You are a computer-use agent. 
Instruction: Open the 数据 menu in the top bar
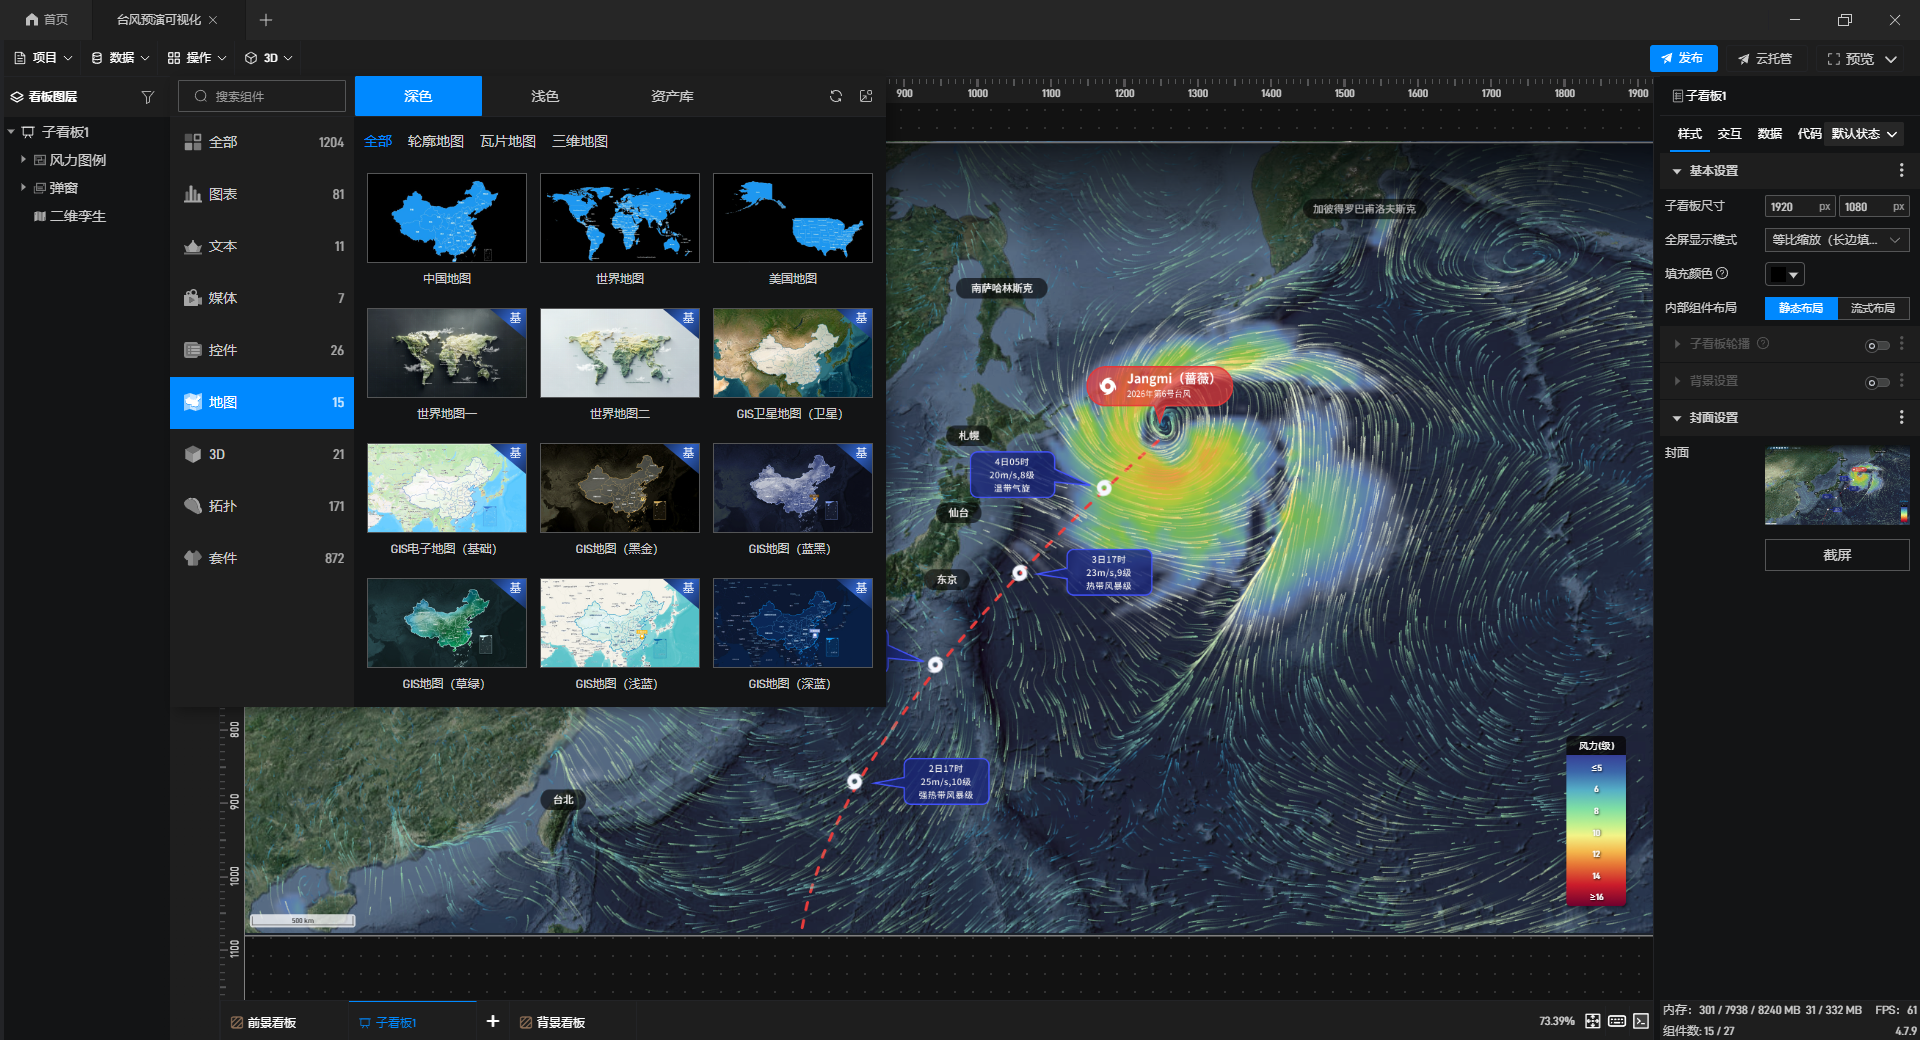click(120, 58)
